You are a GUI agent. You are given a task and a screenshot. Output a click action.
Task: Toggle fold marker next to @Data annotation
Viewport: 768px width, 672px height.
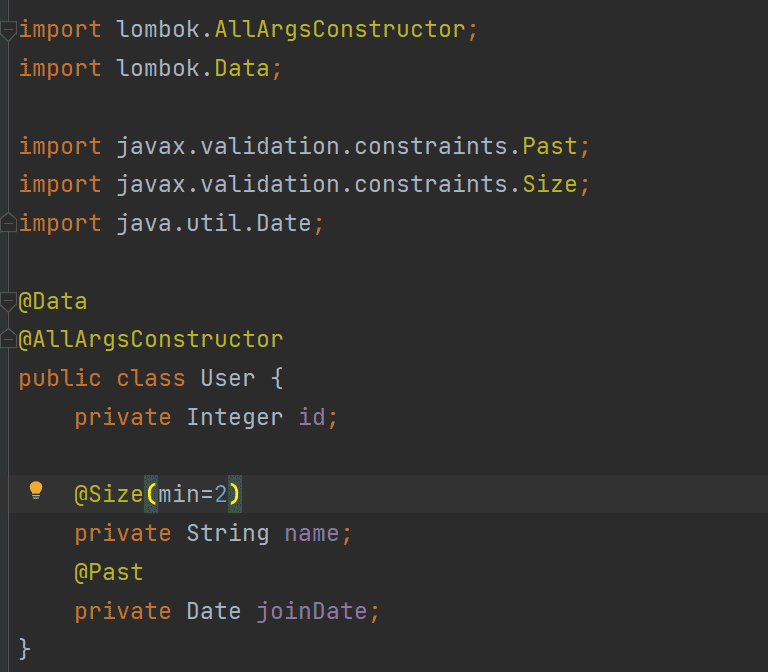click(8, 301)
